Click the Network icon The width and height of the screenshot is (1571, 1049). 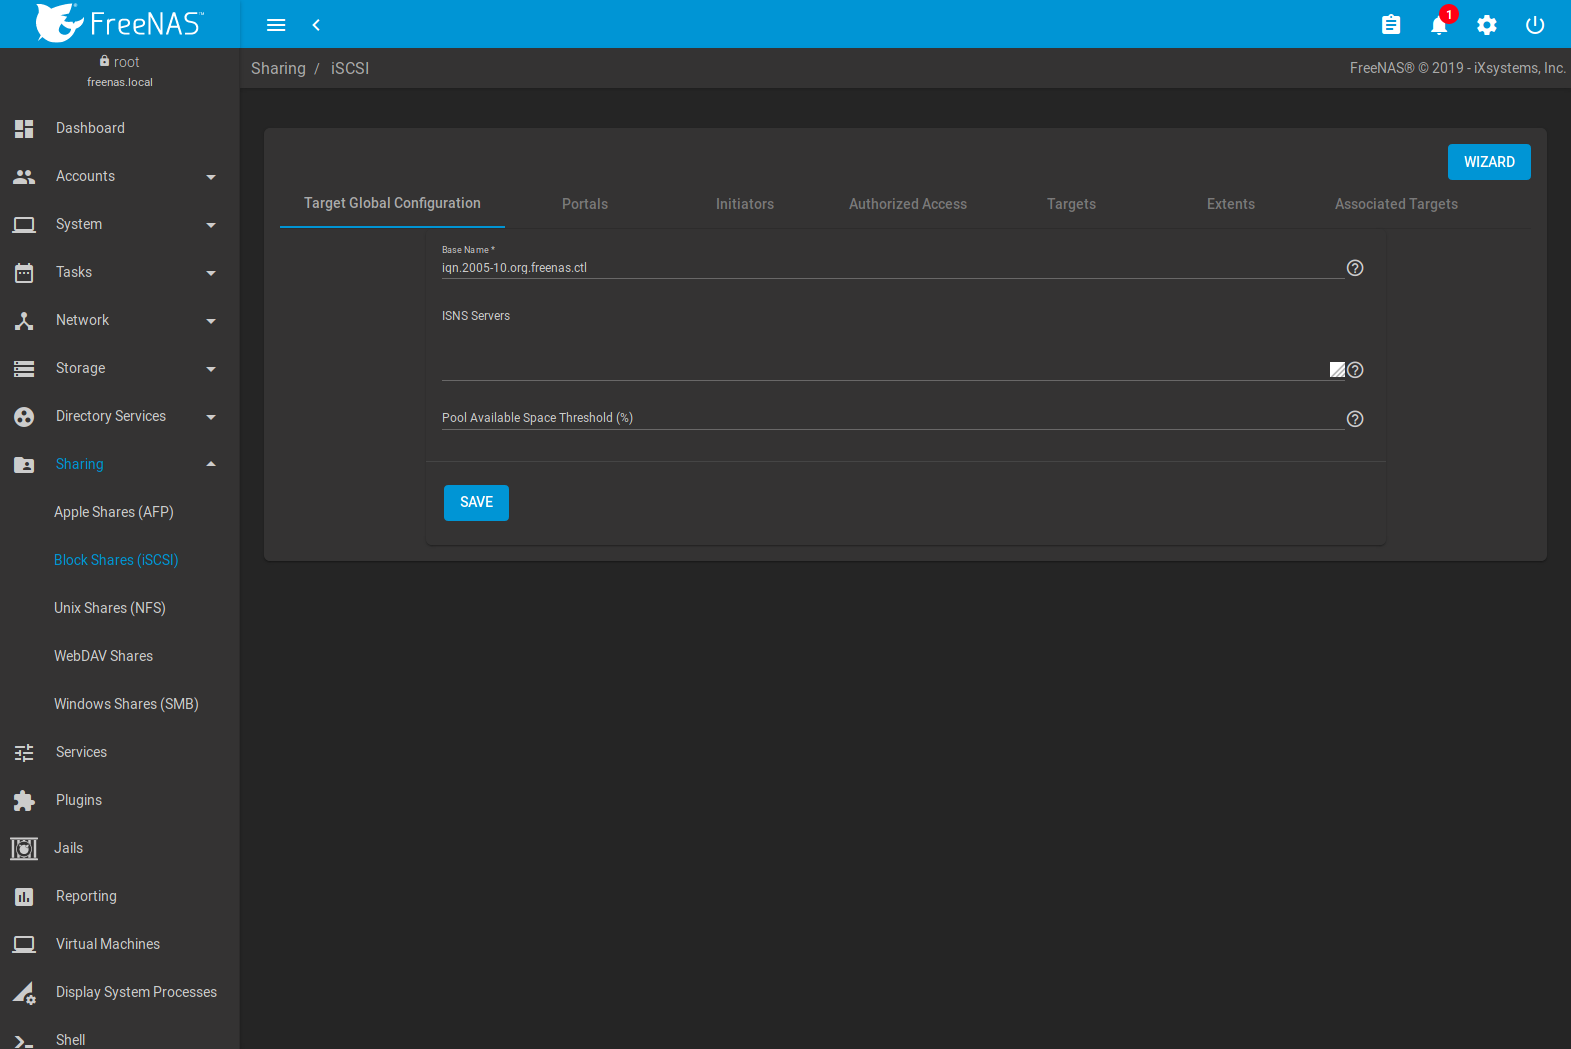click(24, 320)
